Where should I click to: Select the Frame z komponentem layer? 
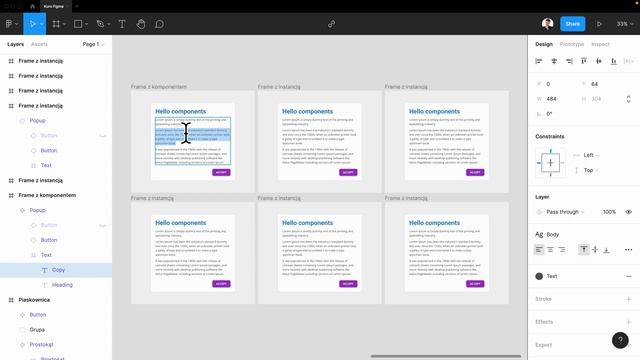point(56,195)
